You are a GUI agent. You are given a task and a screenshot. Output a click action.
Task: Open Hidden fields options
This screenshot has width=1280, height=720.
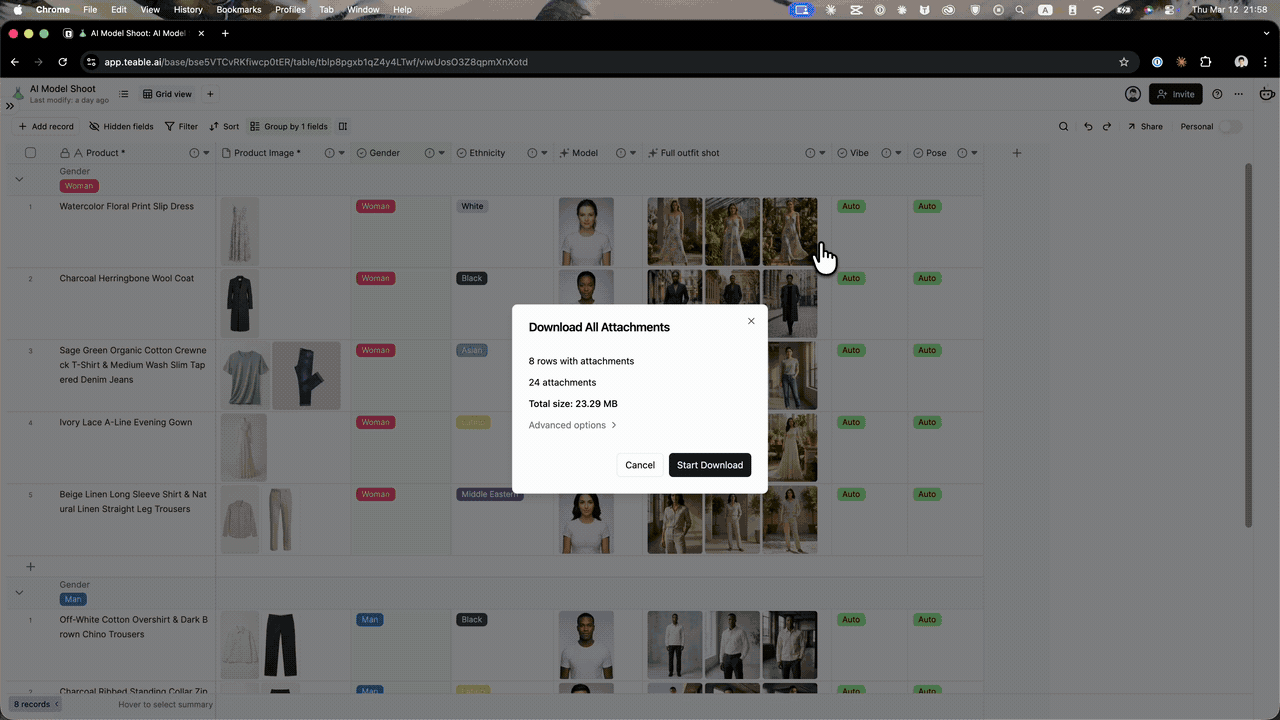point(121,127)
